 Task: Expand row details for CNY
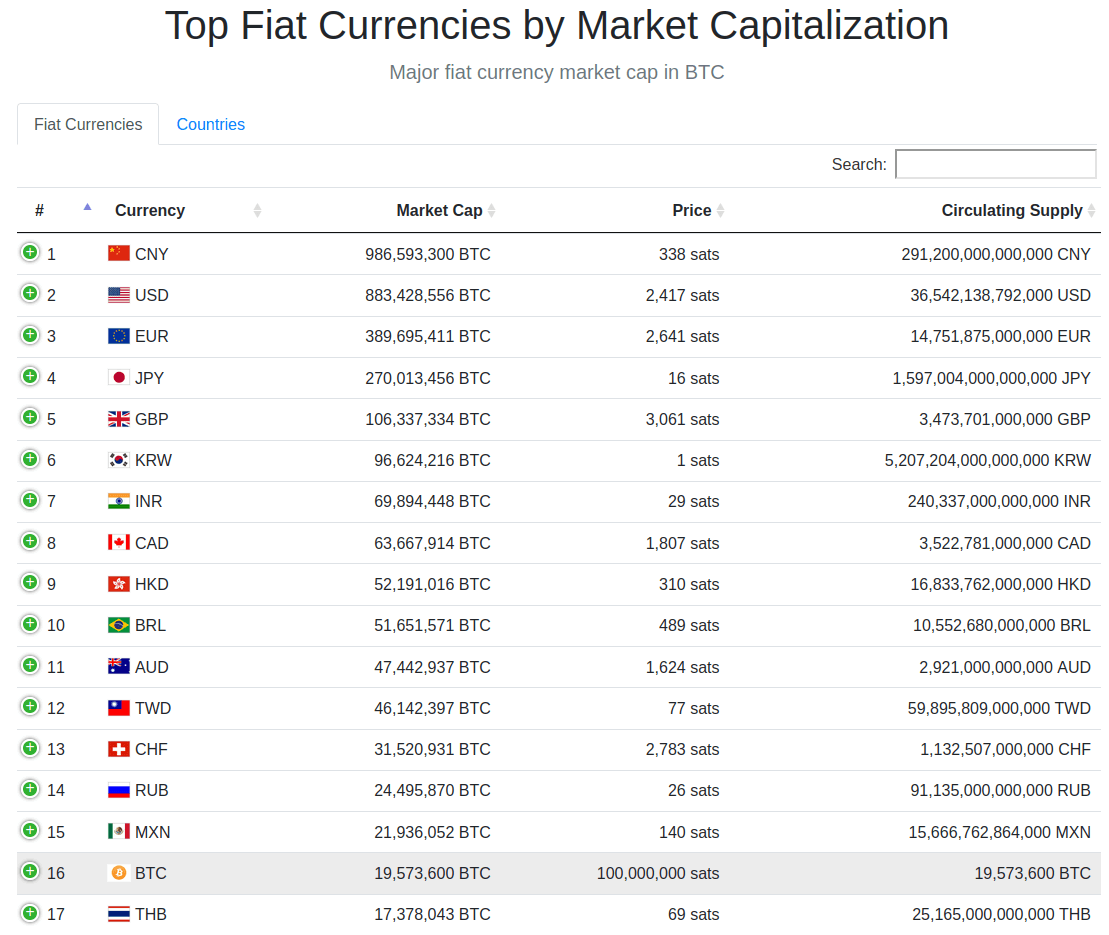(30, 252)
